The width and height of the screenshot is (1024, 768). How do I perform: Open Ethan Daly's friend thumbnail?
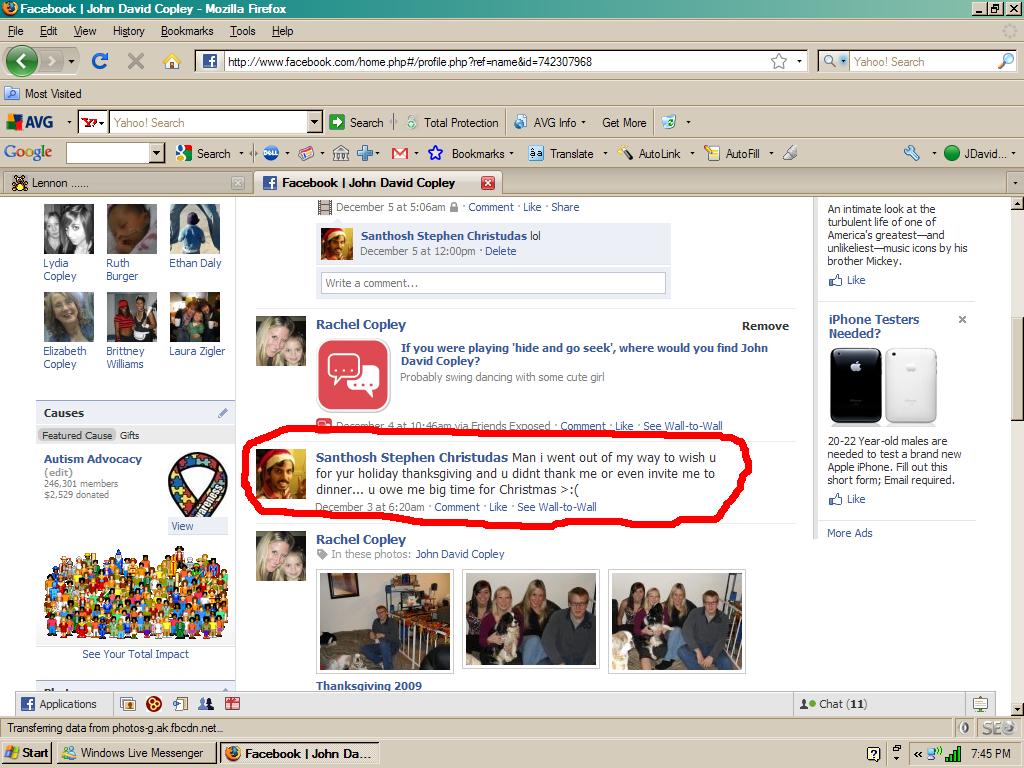pos(195,229)
